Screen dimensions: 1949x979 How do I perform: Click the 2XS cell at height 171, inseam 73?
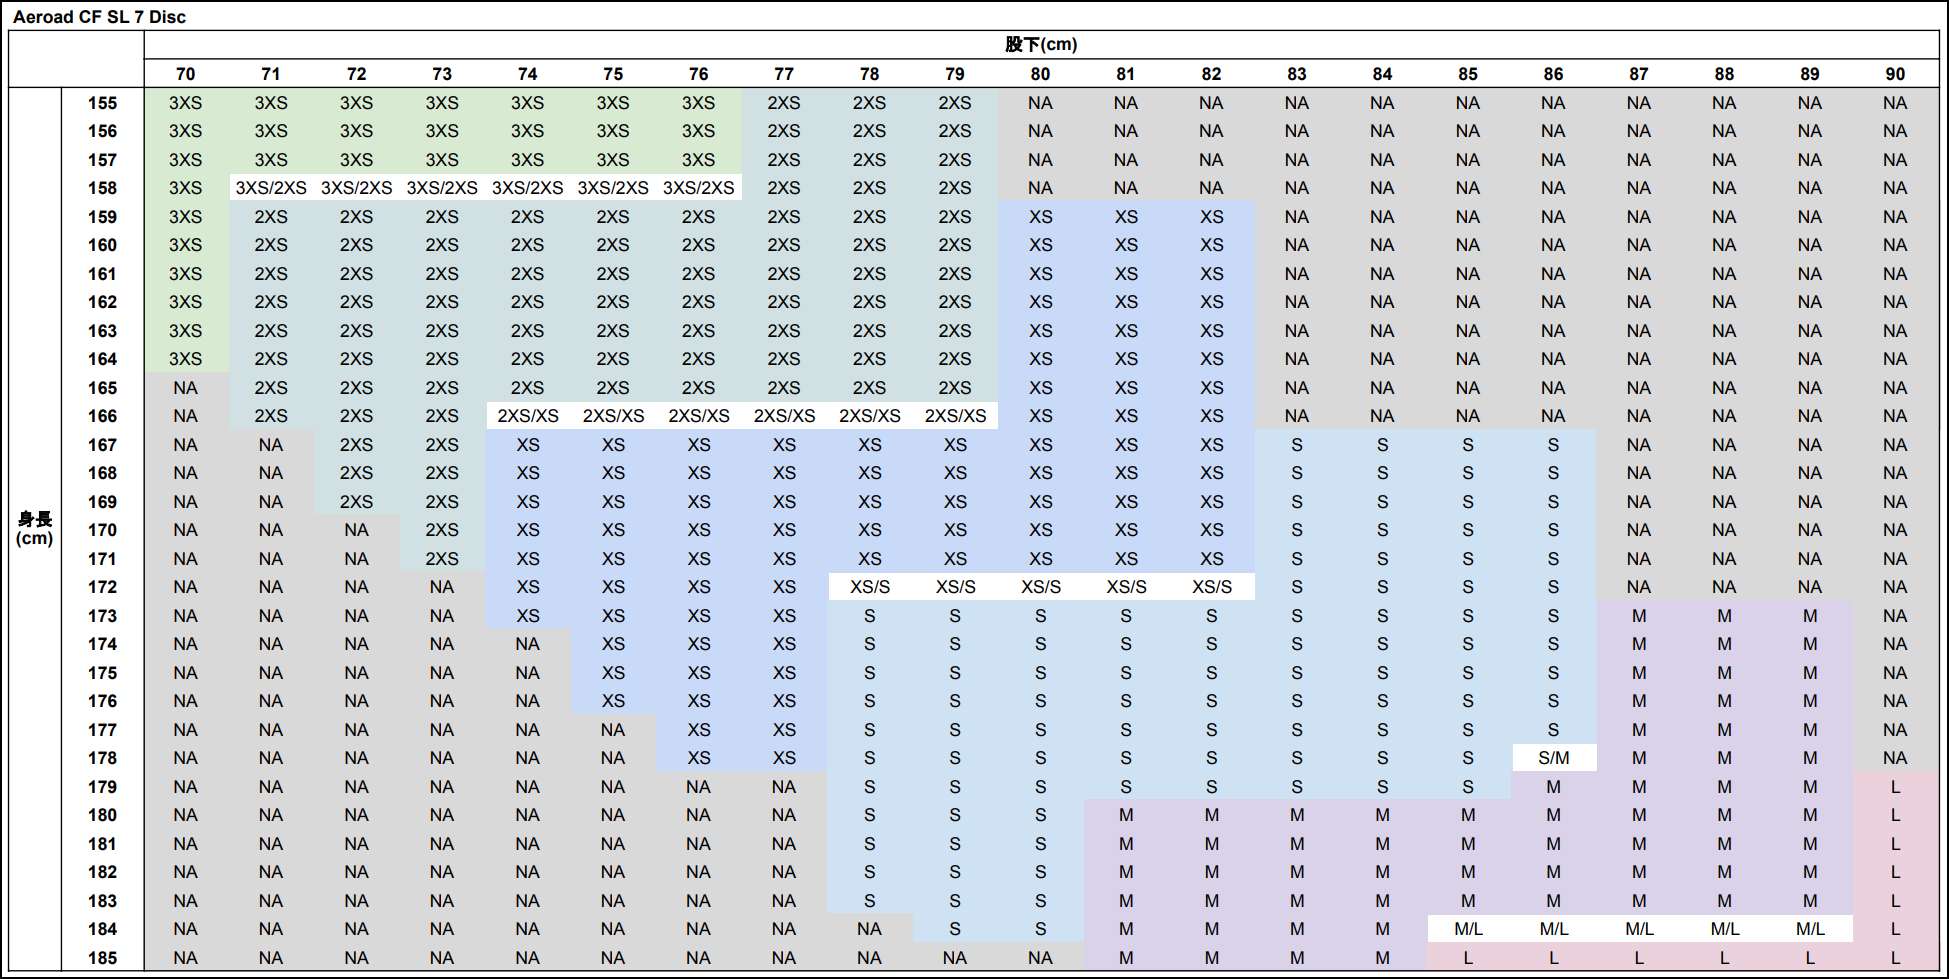click(442, 559)
